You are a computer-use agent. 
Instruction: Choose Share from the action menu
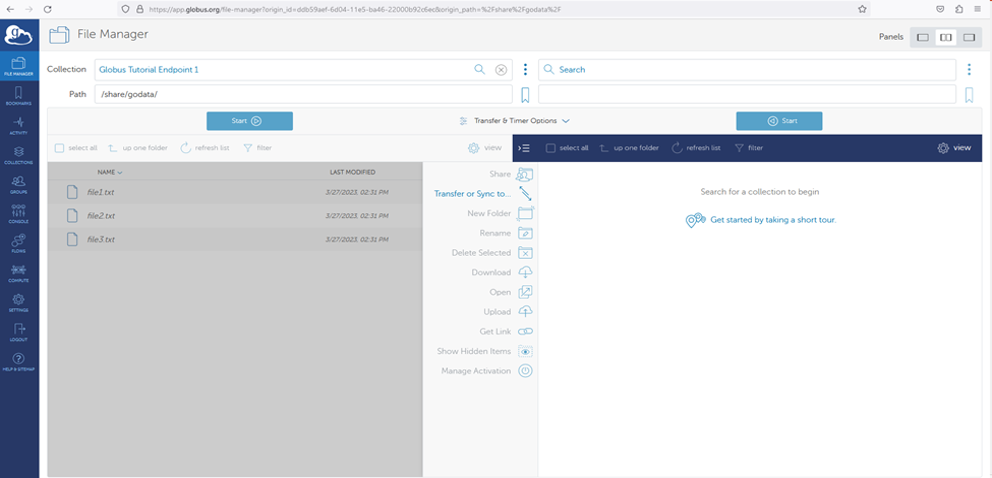click(x=500, y=174)
